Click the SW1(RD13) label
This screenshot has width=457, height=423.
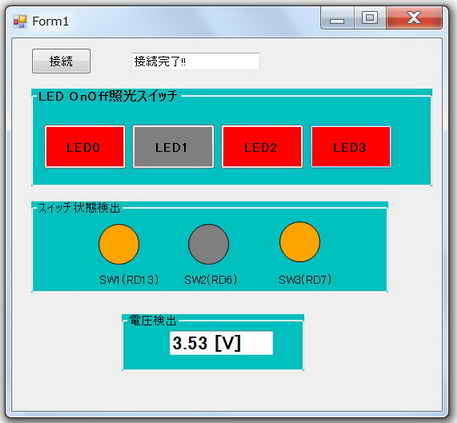point(129,280)
